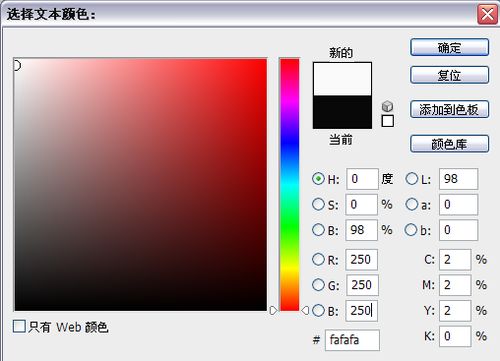
Task: Click the 添加到色板 button
Action: (x=449, y=109)
